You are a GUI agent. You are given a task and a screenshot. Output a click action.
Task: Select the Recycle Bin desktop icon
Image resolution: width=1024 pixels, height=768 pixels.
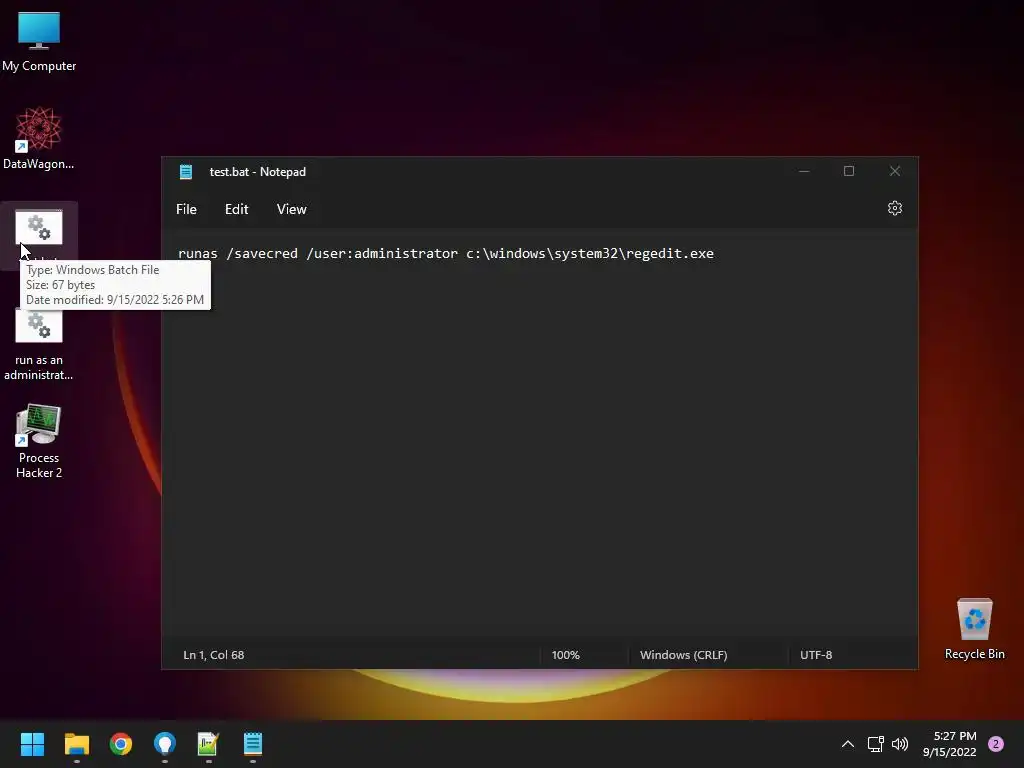[974, 629]
